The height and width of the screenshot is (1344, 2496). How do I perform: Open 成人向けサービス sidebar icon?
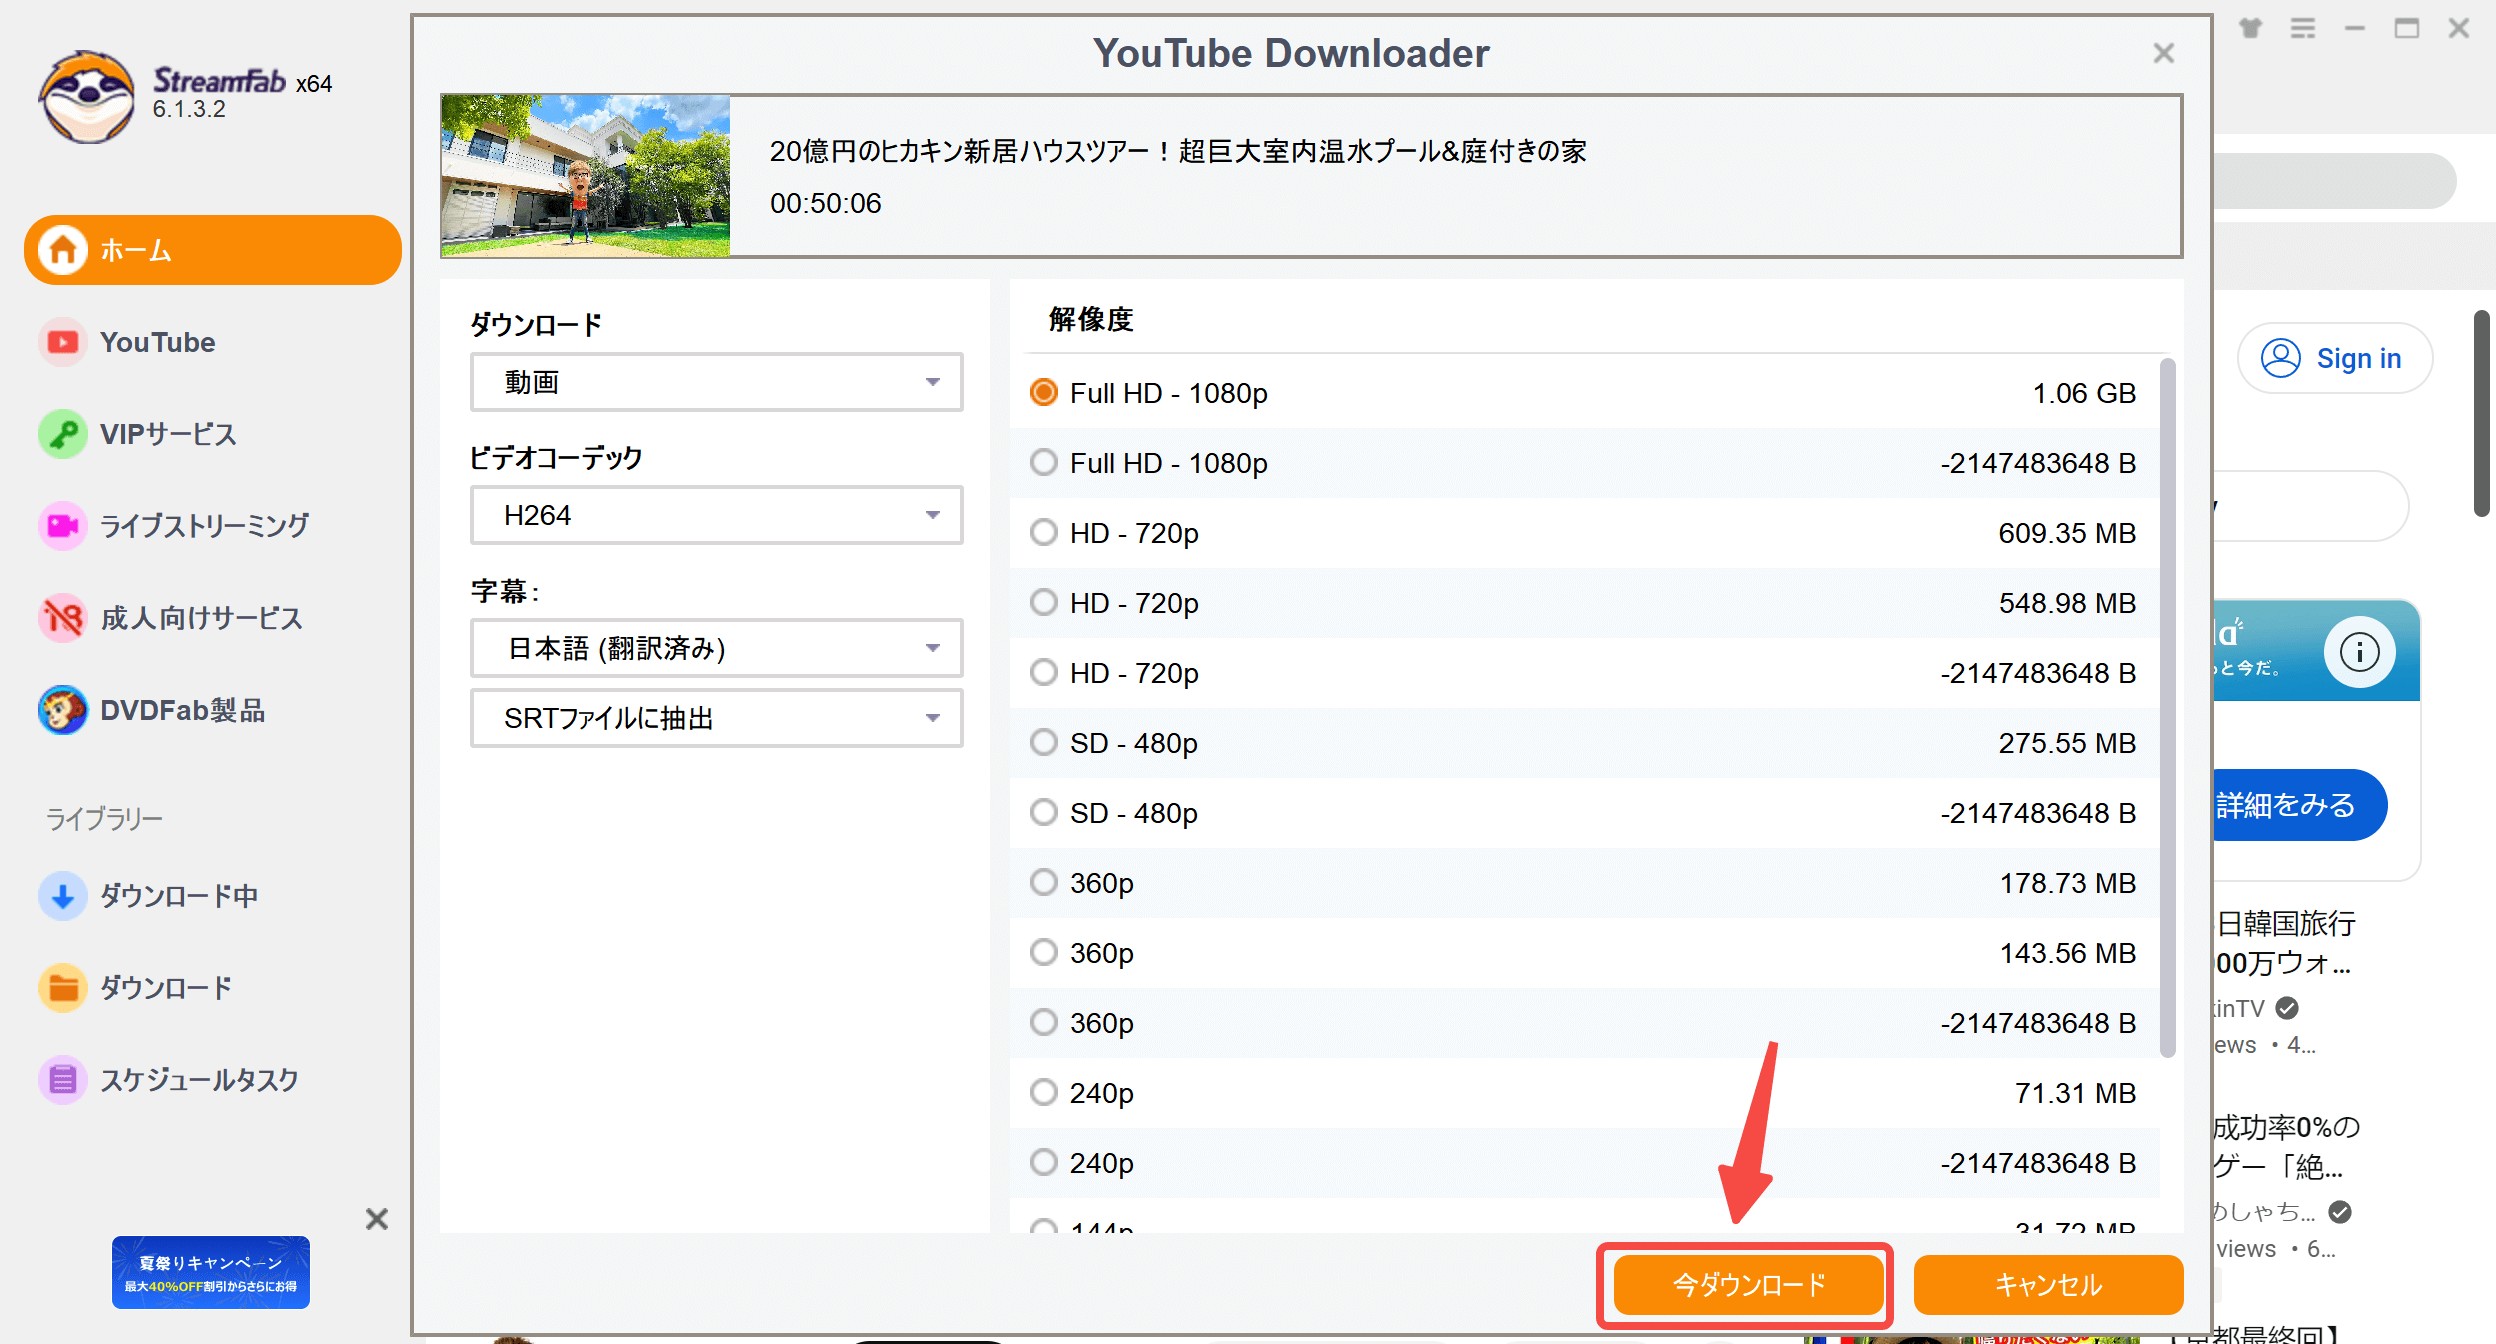pos(62,618)
